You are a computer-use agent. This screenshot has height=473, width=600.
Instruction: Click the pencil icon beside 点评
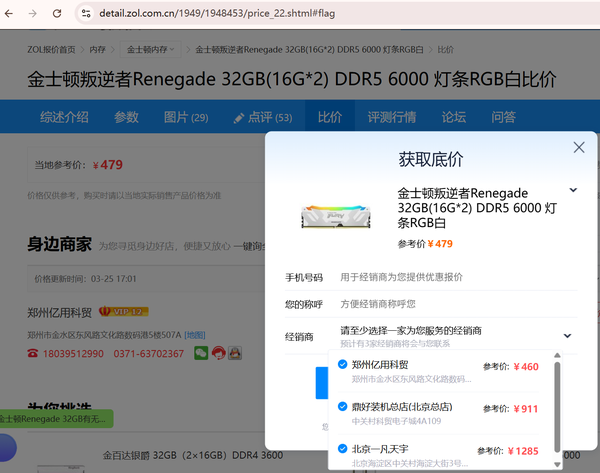tap(239, 118)
